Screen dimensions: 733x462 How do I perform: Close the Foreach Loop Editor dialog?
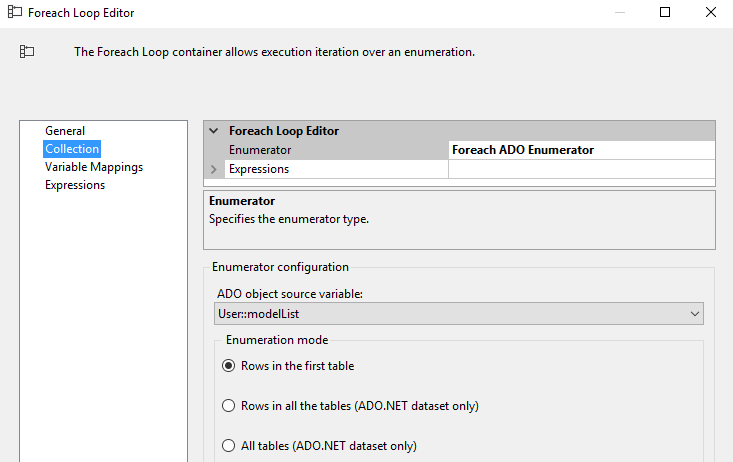tap(710, 13)
